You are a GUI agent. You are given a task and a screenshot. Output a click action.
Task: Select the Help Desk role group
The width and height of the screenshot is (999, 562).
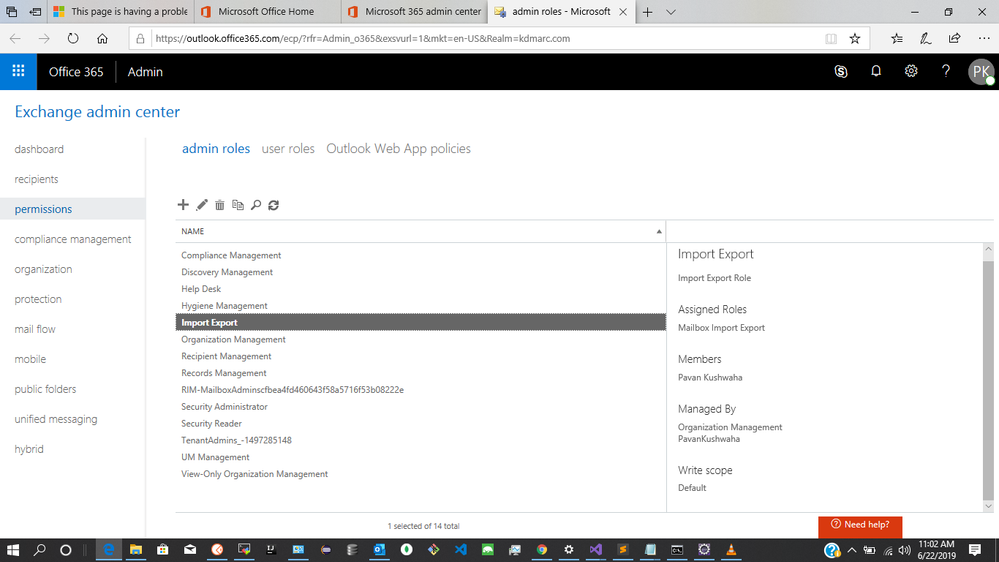pos(420,289)
